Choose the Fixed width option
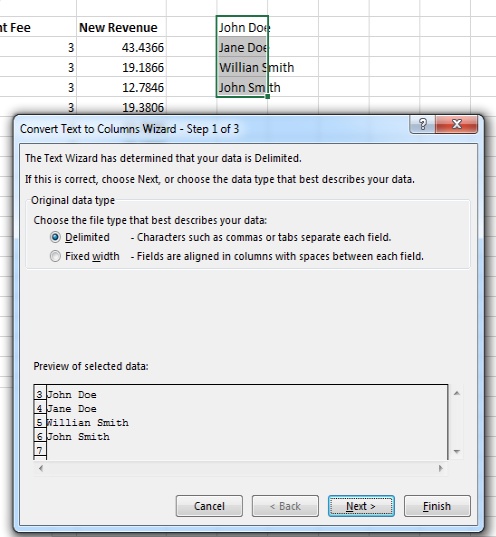Screen dimensions: 496x537 tap(55, 256)
